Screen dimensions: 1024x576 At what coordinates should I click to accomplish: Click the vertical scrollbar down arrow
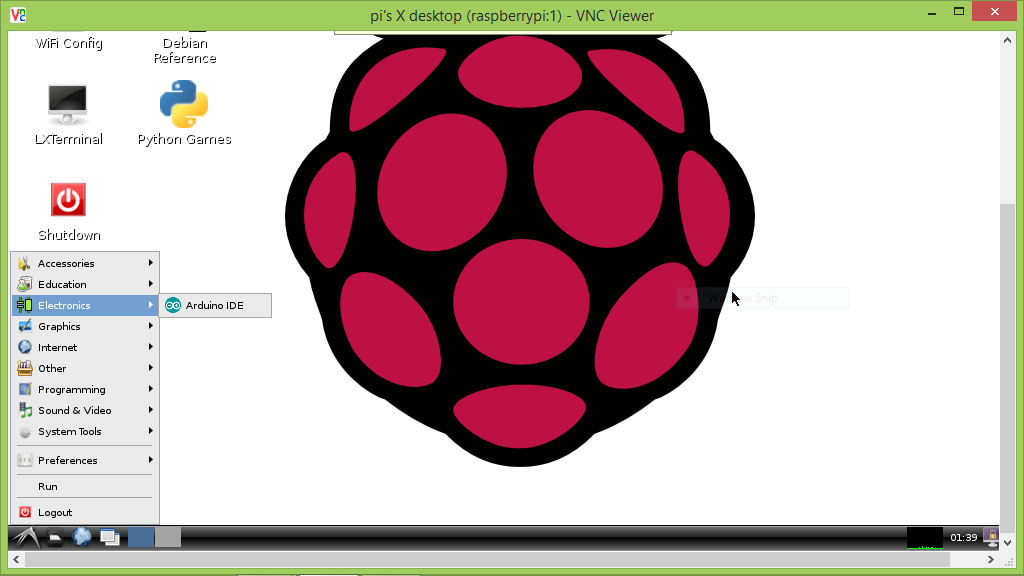(1007, 543)
